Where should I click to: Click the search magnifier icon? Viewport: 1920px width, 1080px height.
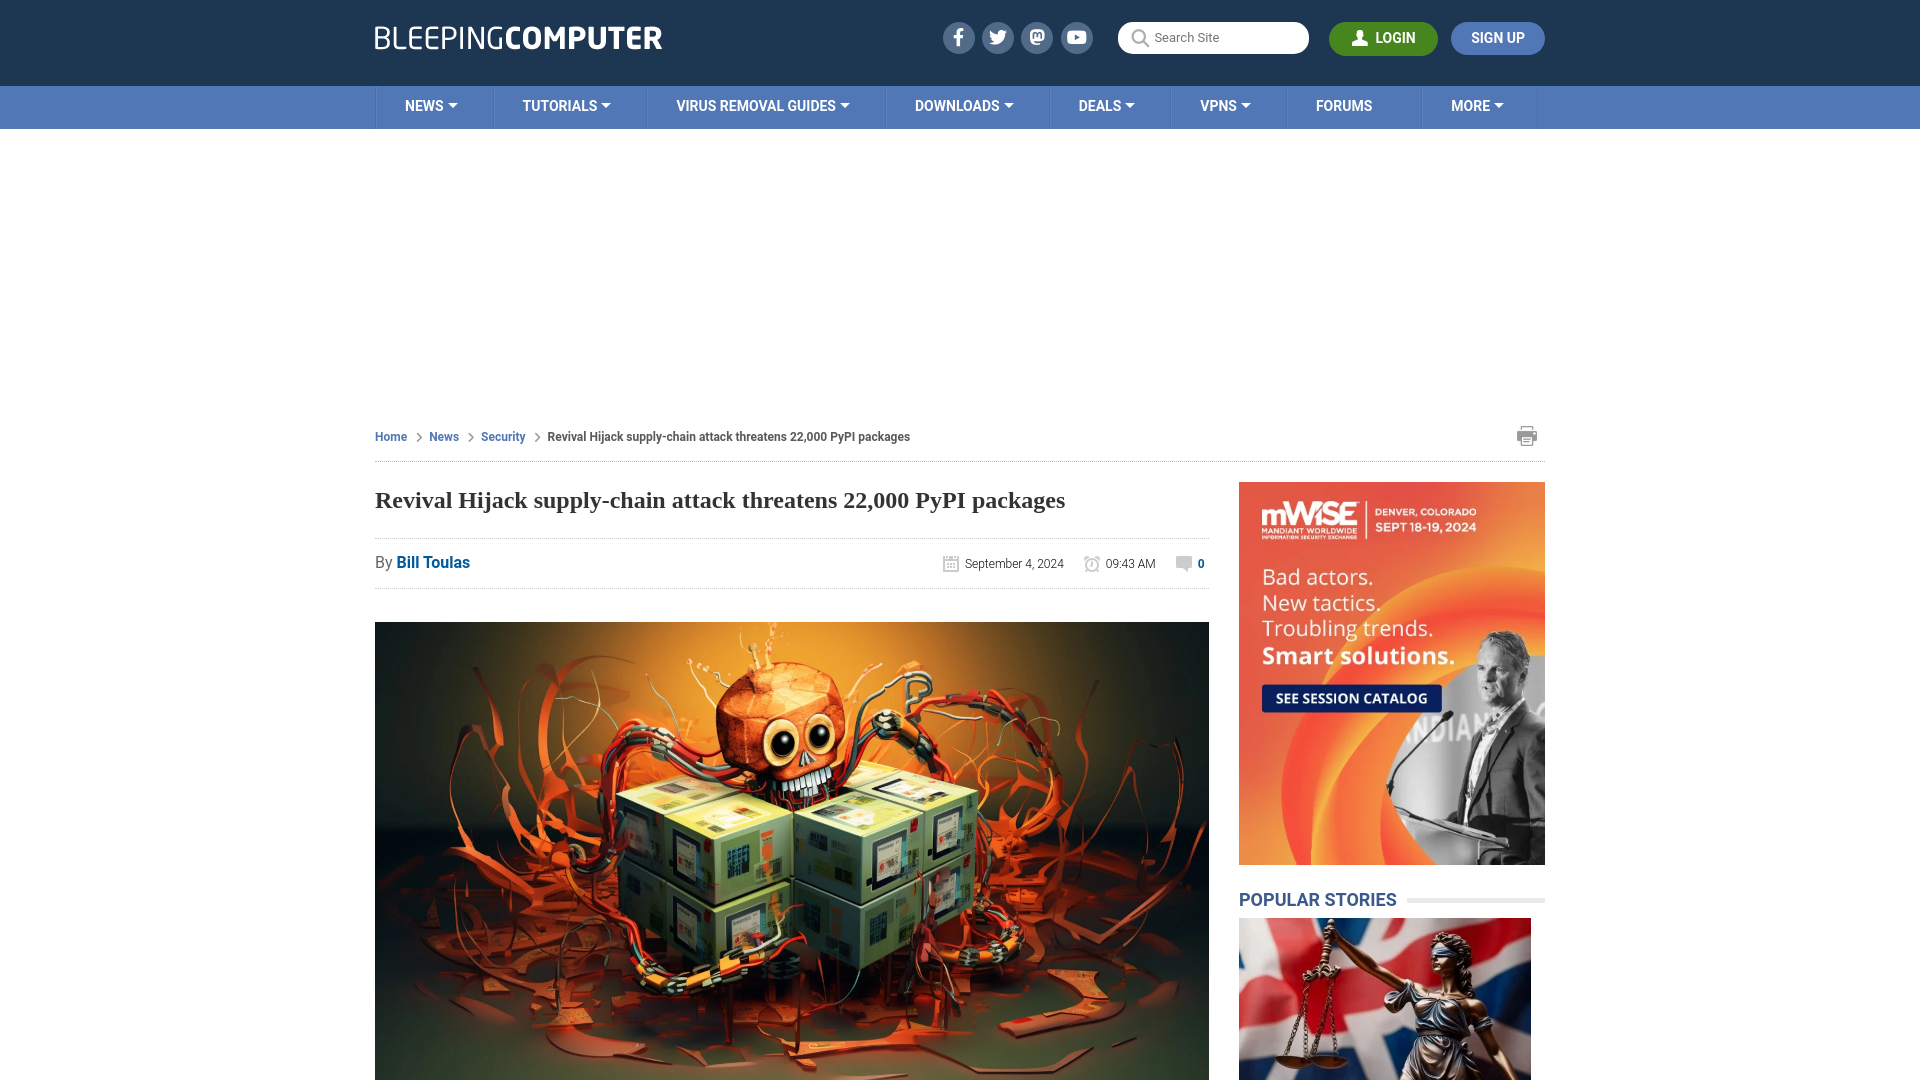1139,37
